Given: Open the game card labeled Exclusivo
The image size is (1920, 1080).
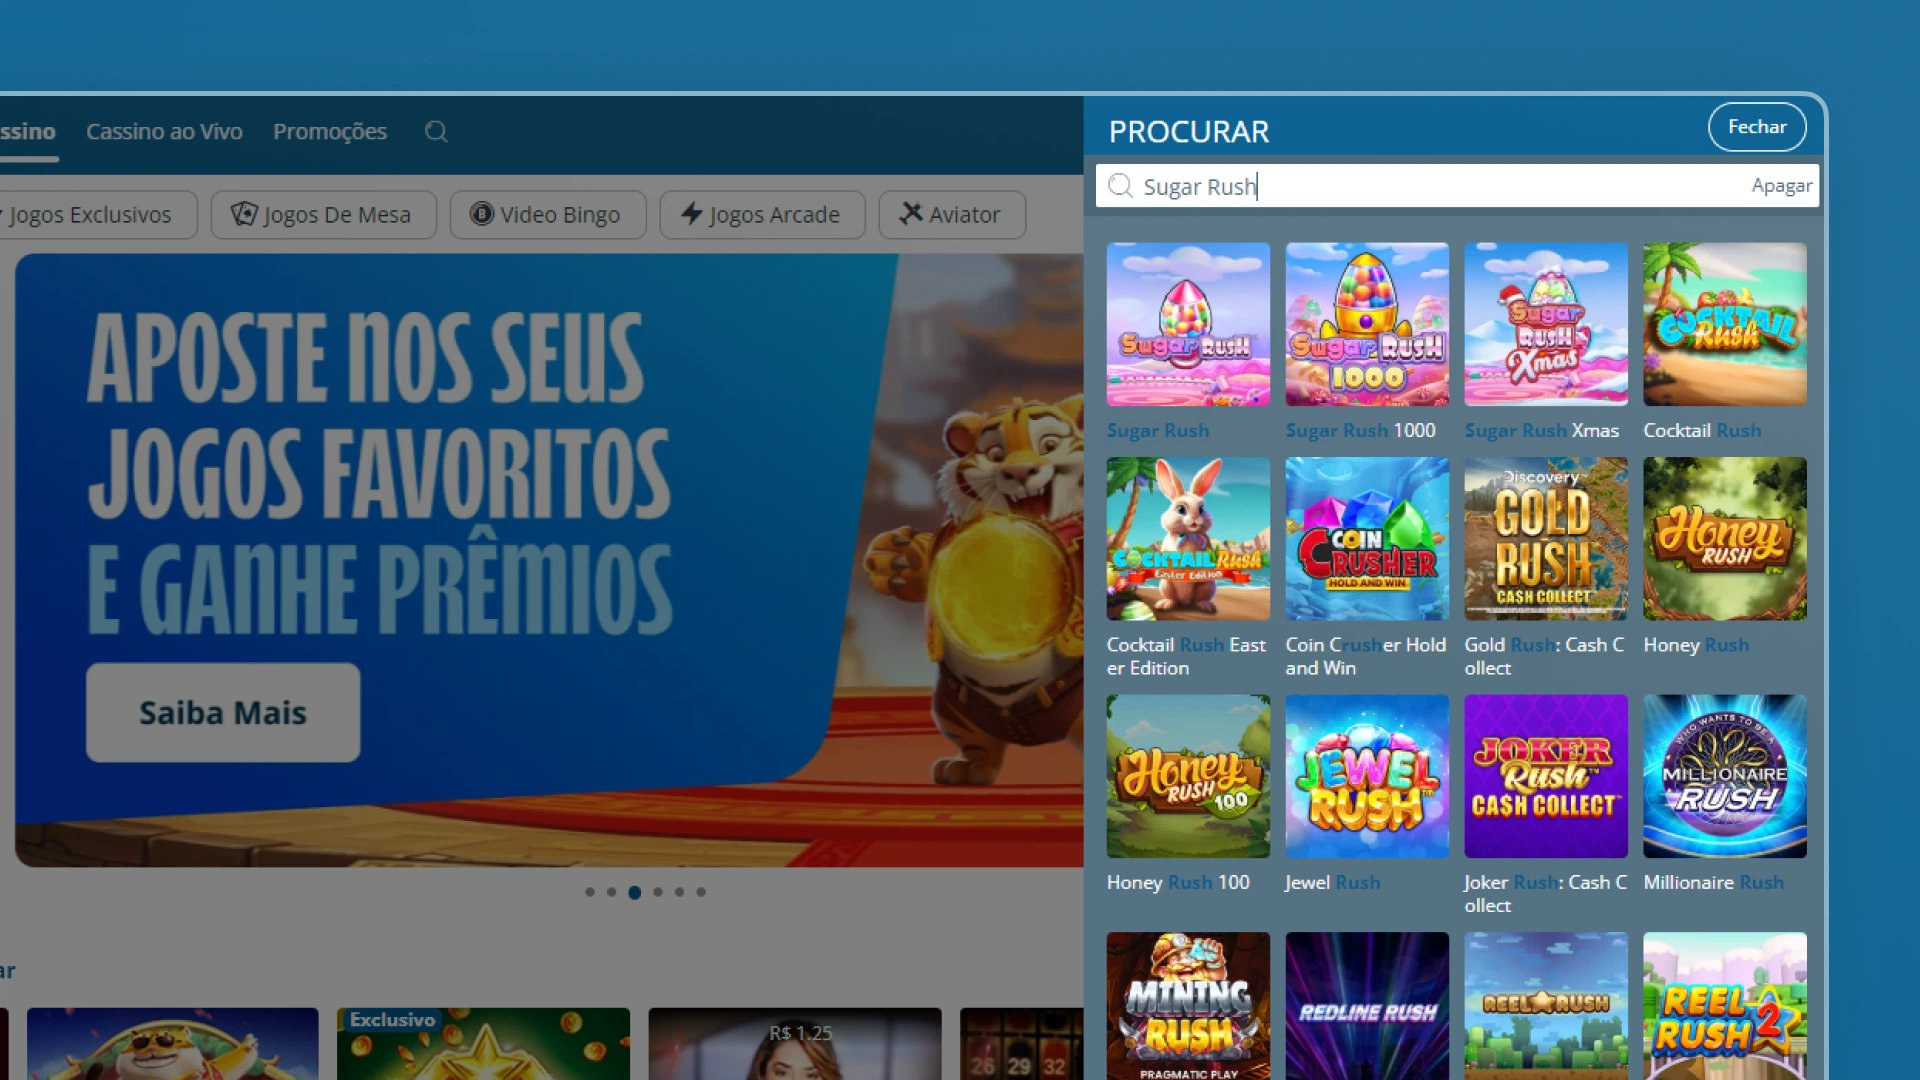Looking at the screenshot, I should coord(484,1044).
